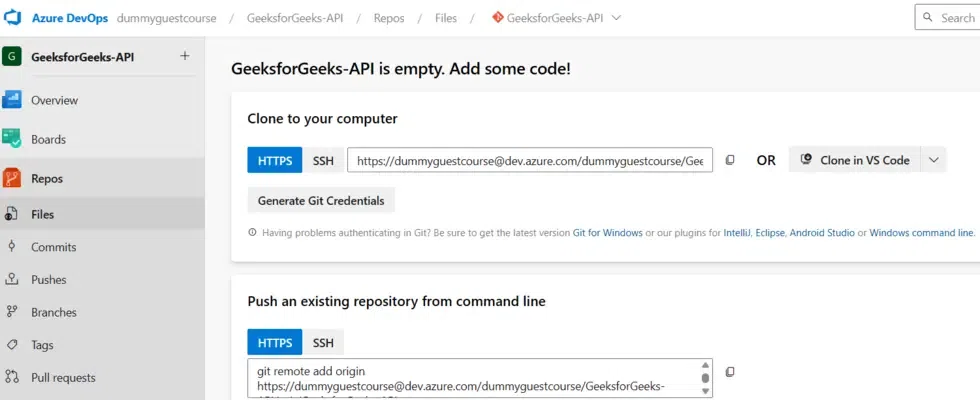Go to Pull requests in the sidebar
This screenshot has width=980, height=400.
tap(63, 378)
